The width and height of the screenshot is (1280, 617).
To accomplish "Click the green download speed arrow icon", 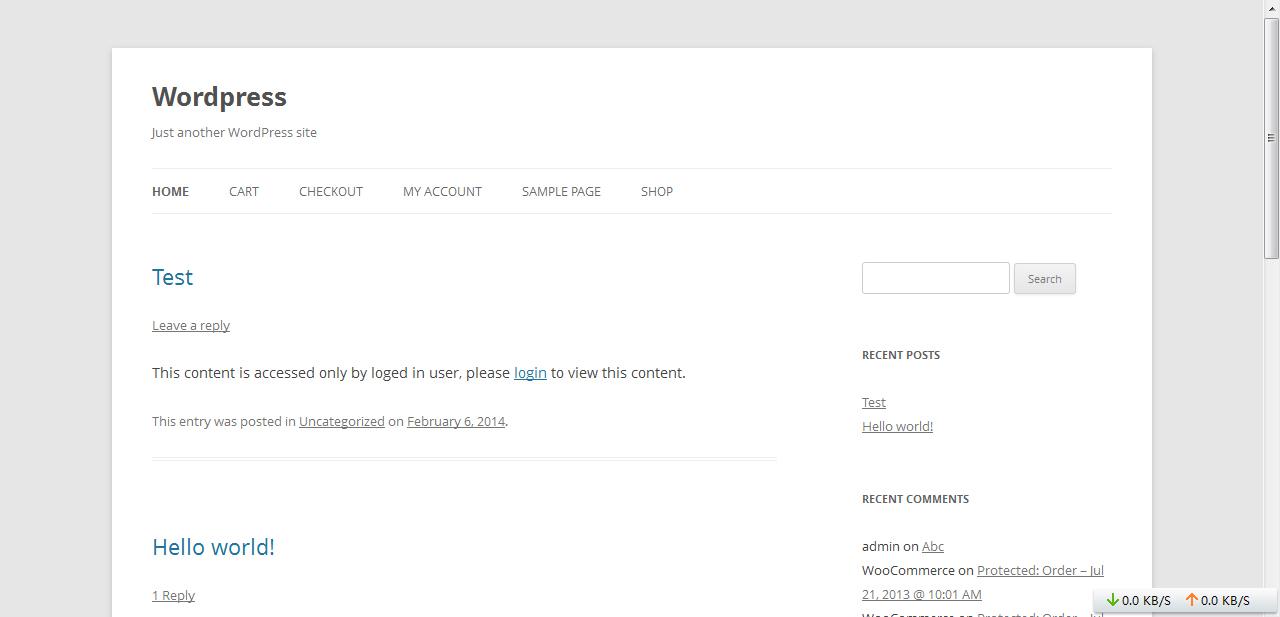I will [x=1112, y=600].
